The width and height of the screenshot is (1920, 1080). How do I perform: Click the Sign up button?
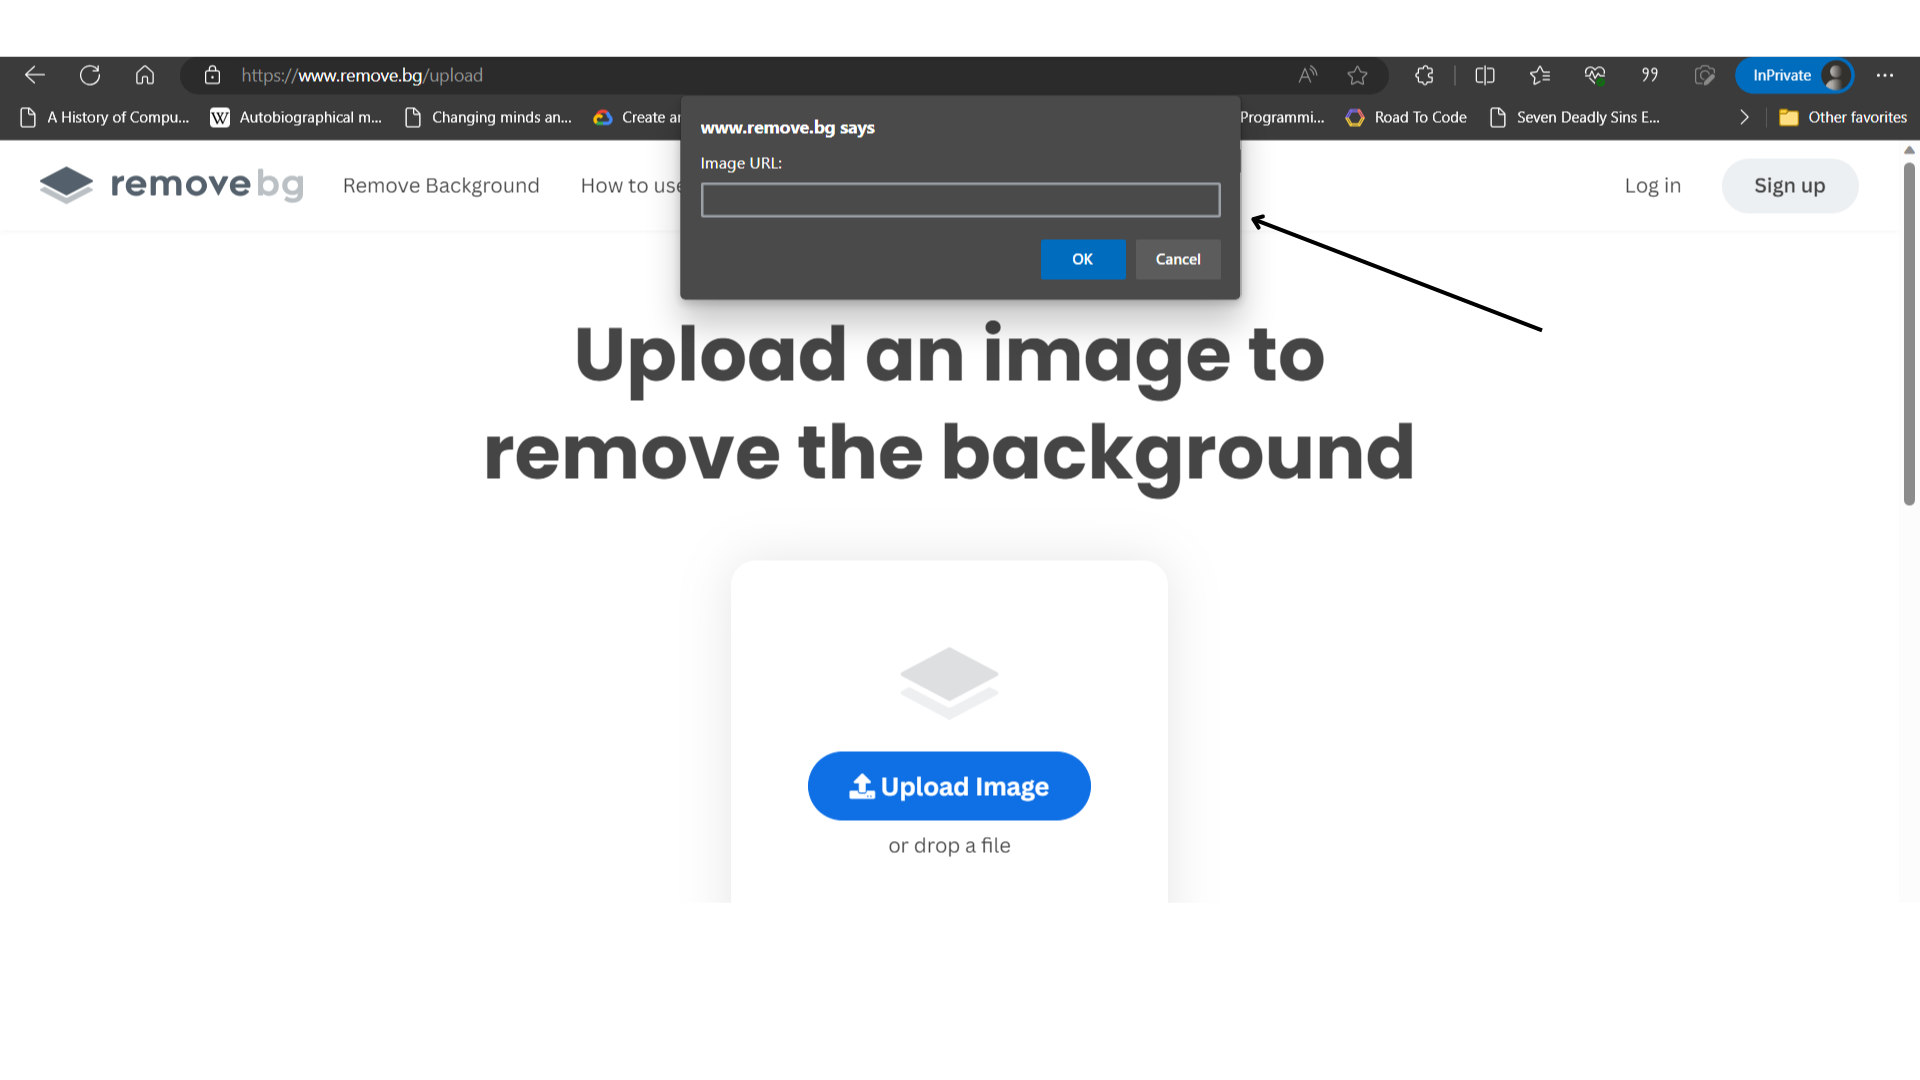coord(1789,186)
